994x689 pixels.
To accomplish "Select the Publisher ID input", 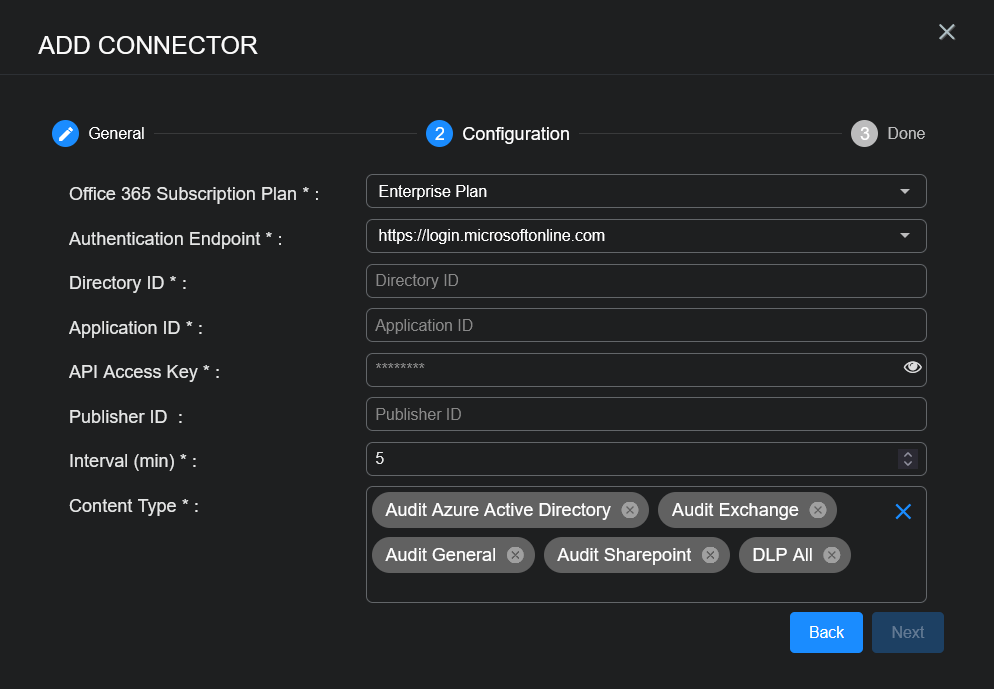I will [x=645, y=414].
